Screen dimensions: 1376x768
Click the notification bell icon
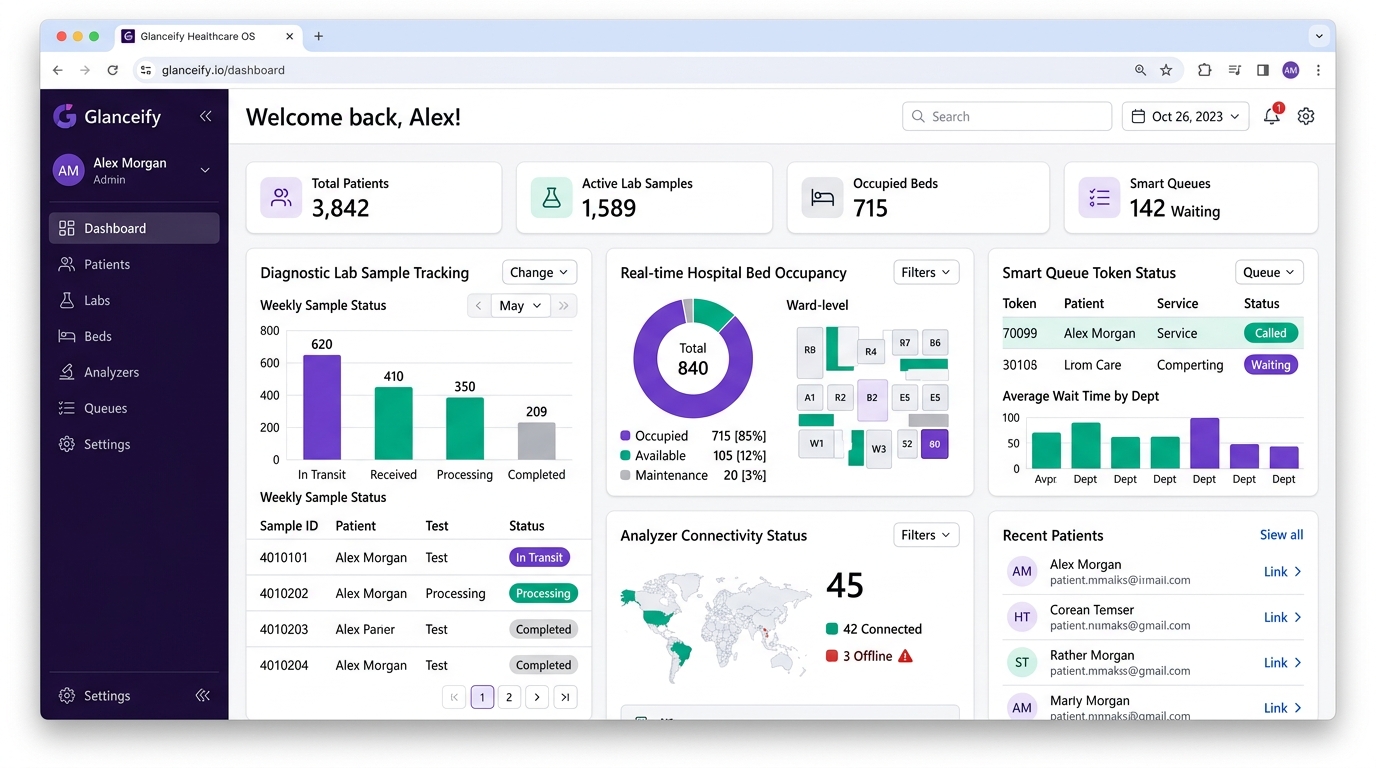[x=1271, y=116]
